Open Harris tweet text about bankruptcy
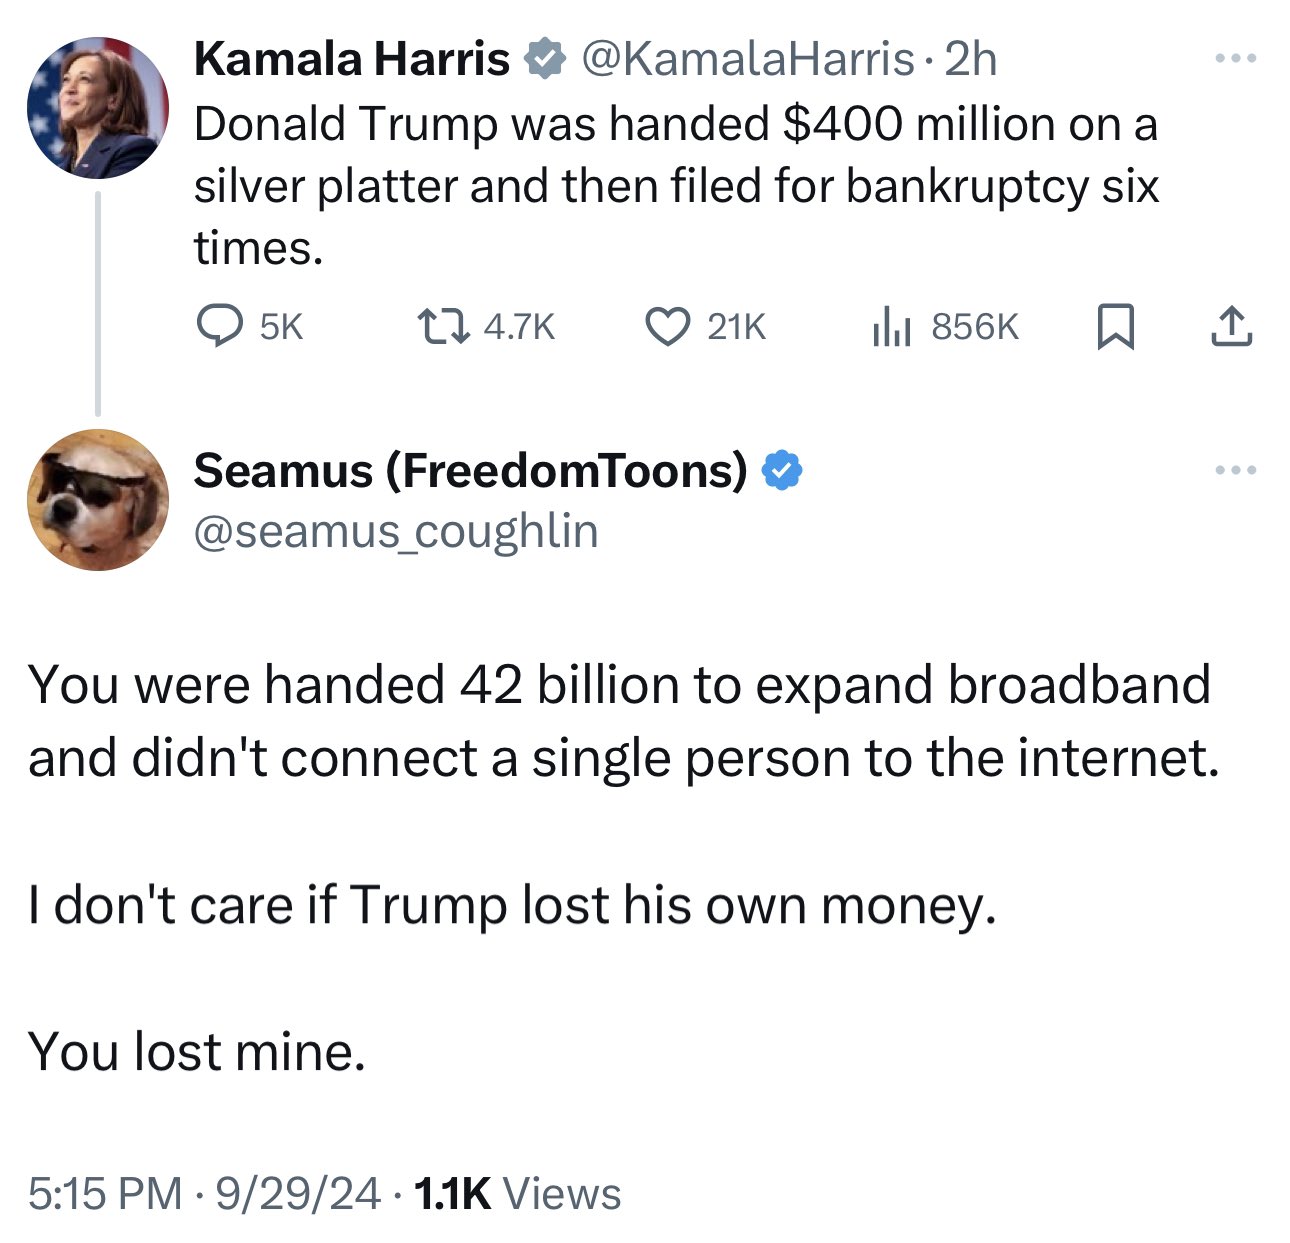This screenshot has width=1290, height=1243. (x=676, y=186)
